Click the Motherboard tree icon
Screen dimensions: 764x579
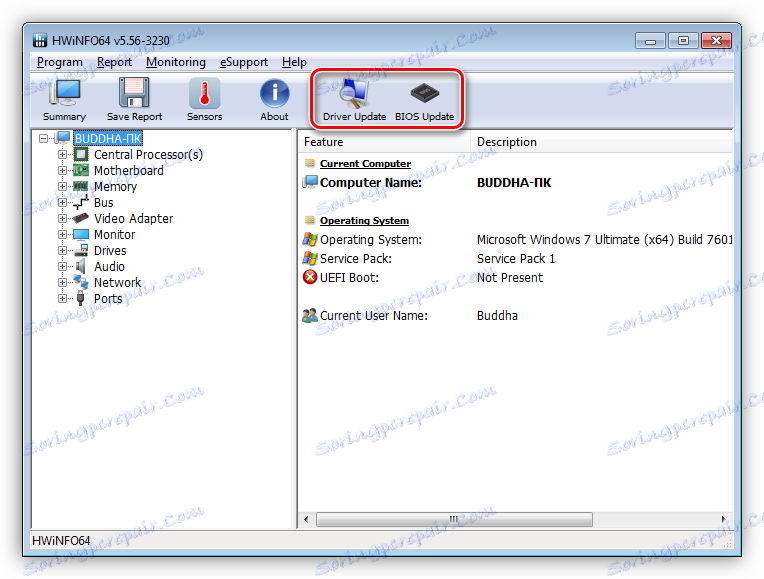[81, 171]
